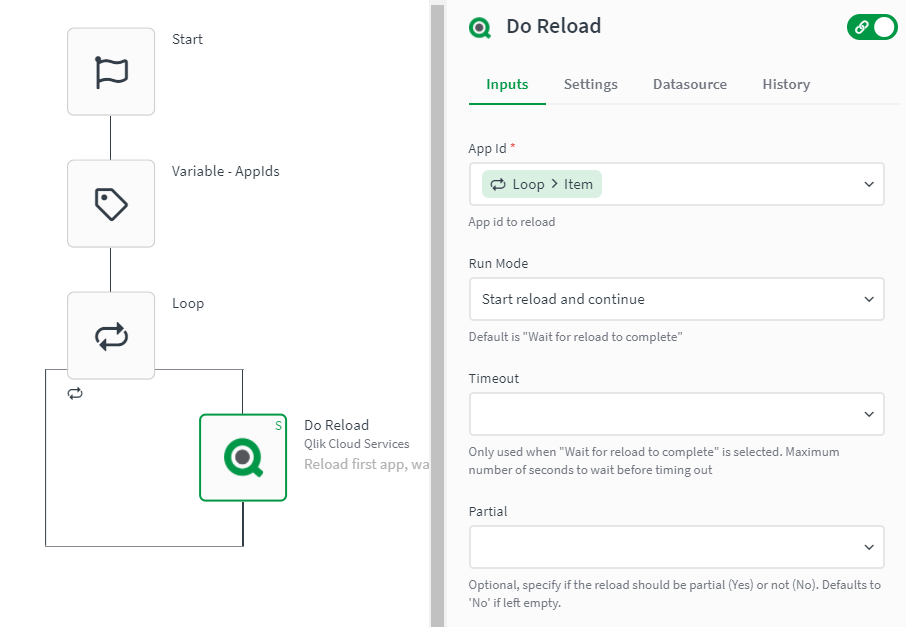The width and height of the screenshot is (906, 627).
Task: Click the small loop marker icon below Loop
Action: pyautogui.click(x=75, y=393)
